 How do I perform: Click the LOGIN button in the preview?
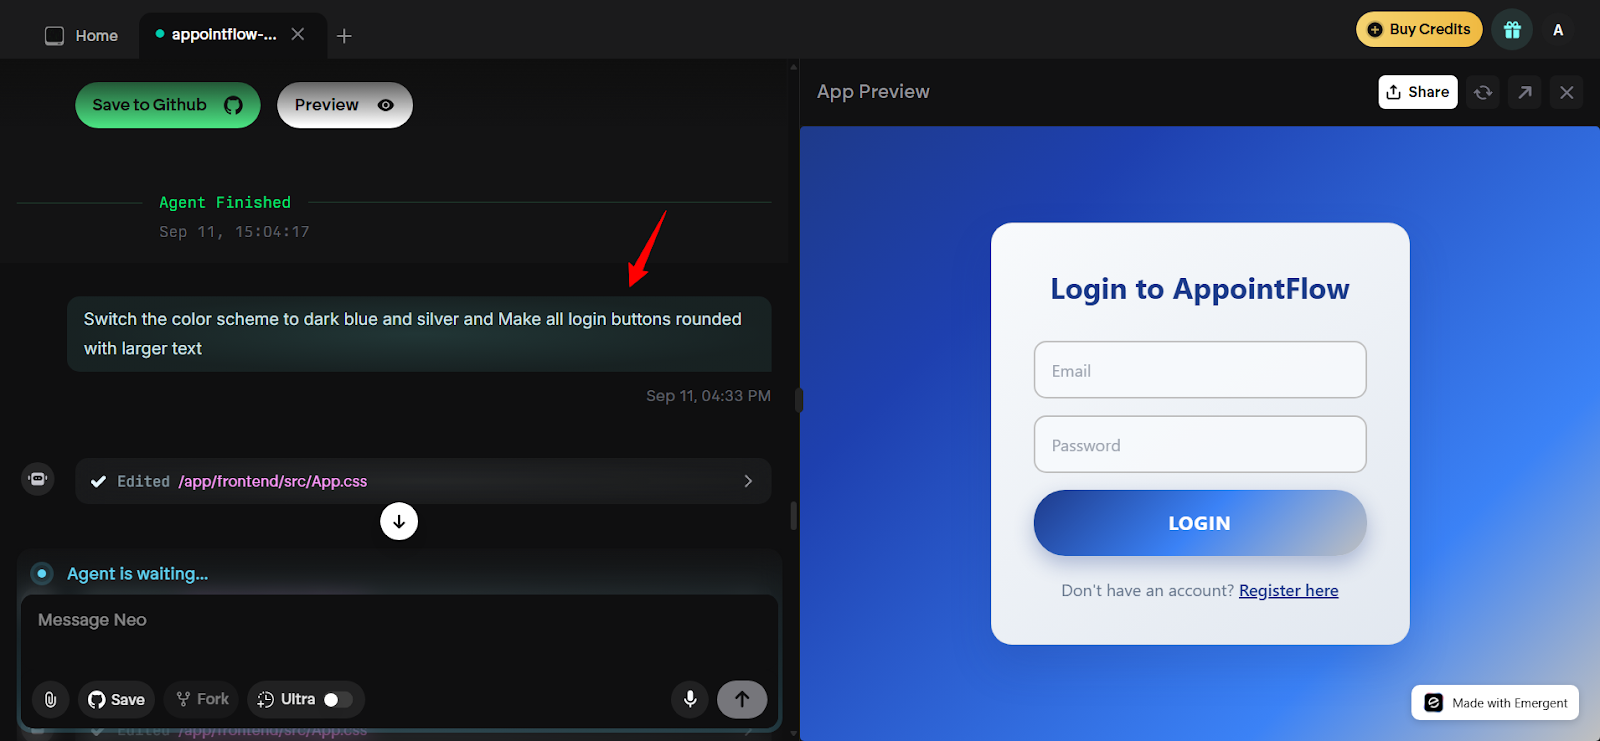pos(1200,523)
